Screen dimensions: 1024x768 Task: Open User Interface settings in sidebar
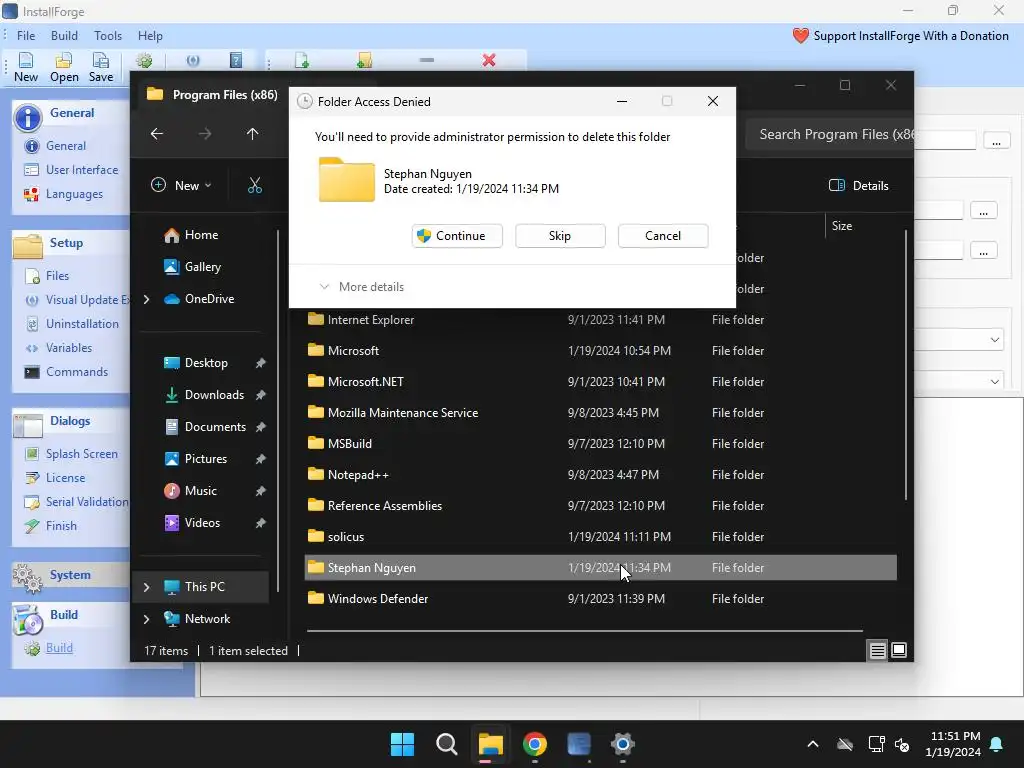[82, 170]
